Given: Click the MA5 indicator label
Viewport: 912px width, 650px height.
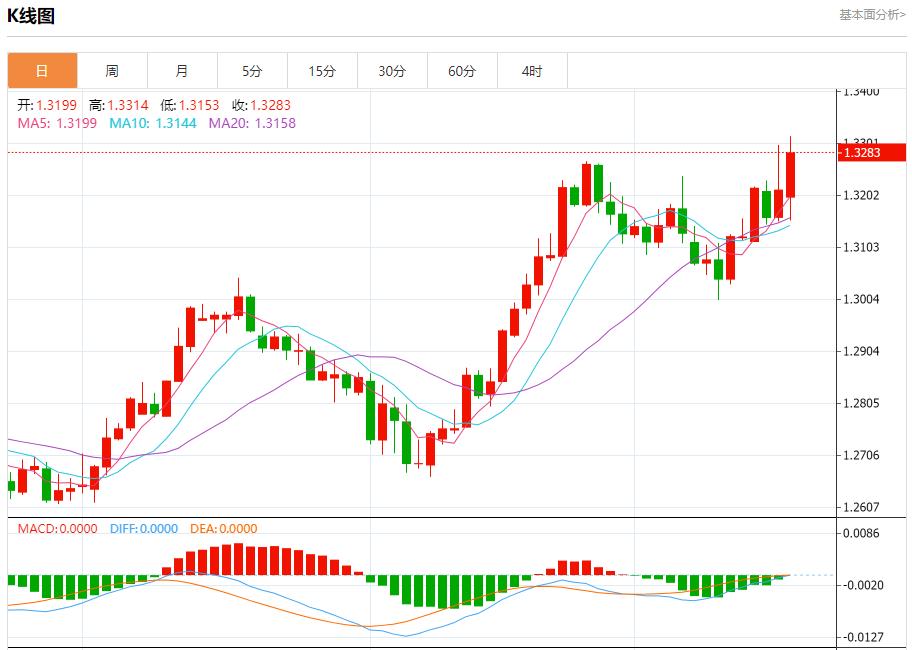Looking at the screenshot, I should coord(57,123).
